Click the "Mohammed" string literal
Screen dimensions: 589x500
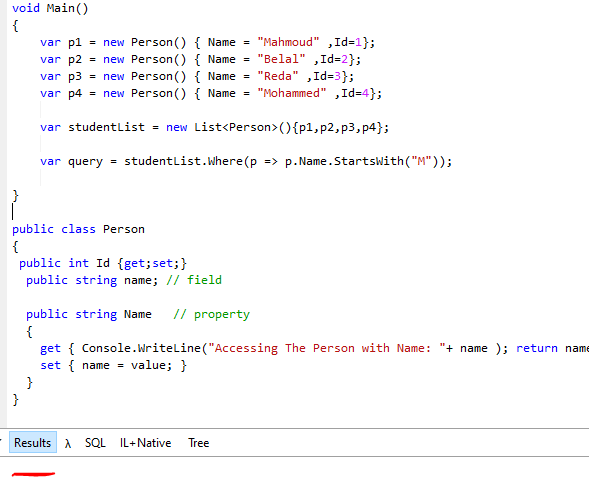(291, 93)
